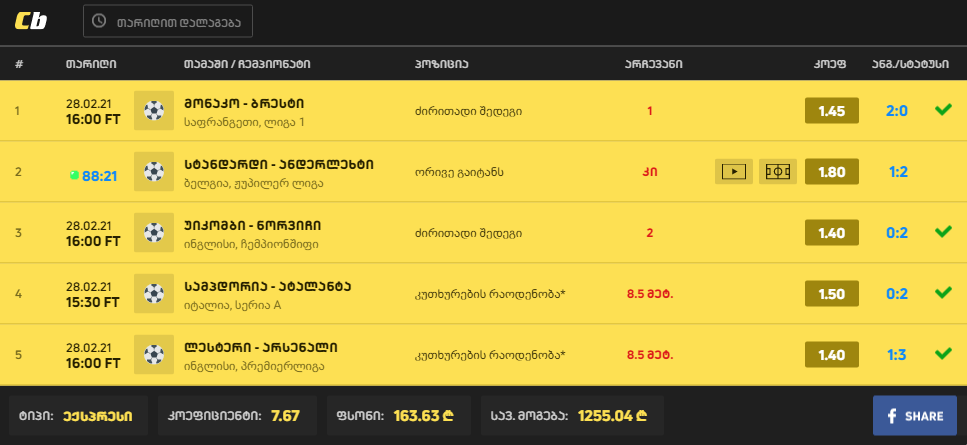Click selection 8.5 მეტ. for ლესტერი match
This screenshot has height=445, width=967.
point(650,355)
